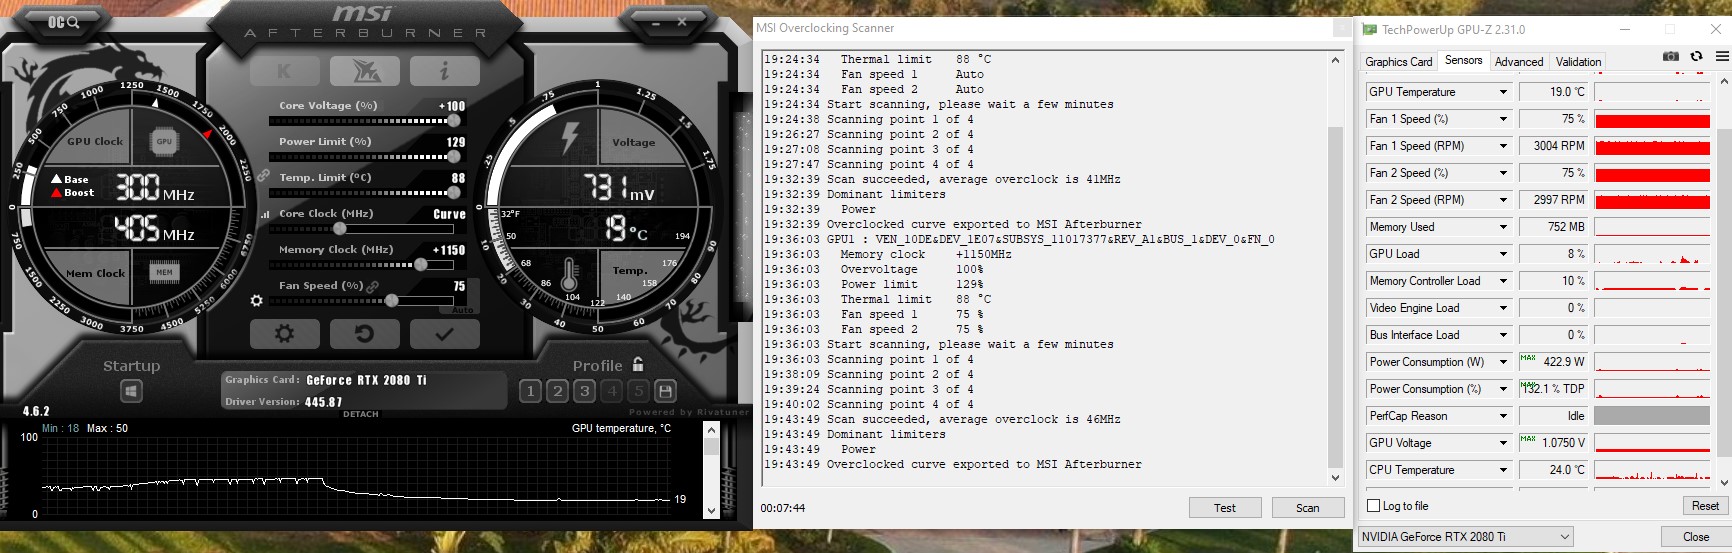The width and height of the screenshot is (1732, 553).
Task: Open voltage-frequency curve editor icon
Action: tap(265, 214)
